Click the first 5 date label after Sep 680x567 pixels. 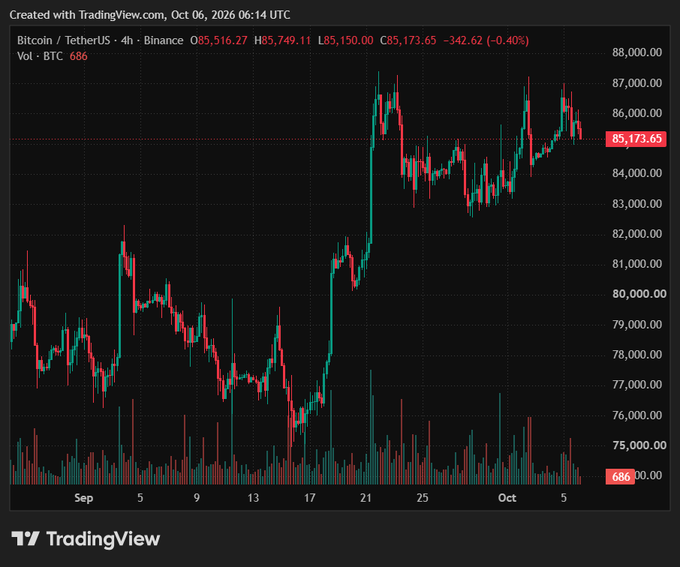140,498
